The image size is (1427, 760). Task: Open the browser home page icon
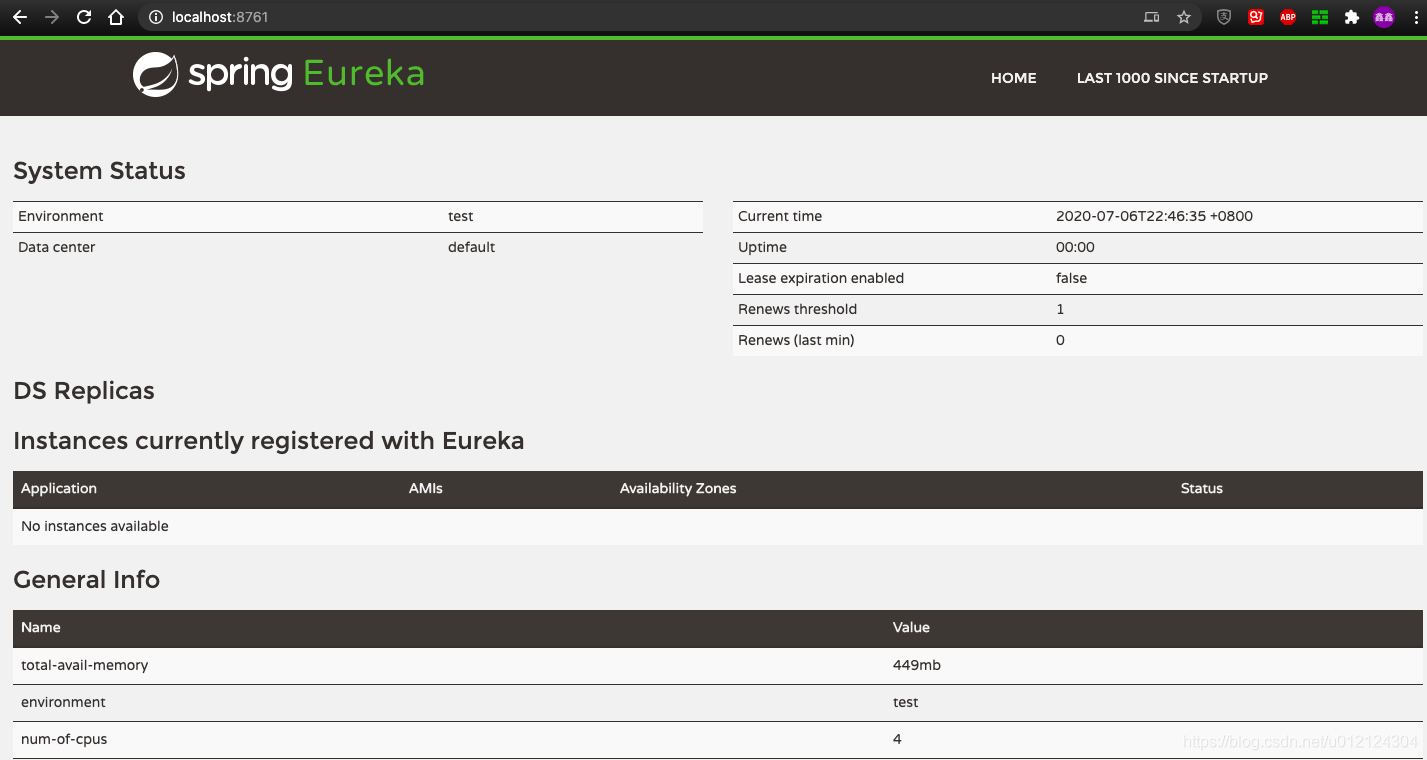click(116, 17)
